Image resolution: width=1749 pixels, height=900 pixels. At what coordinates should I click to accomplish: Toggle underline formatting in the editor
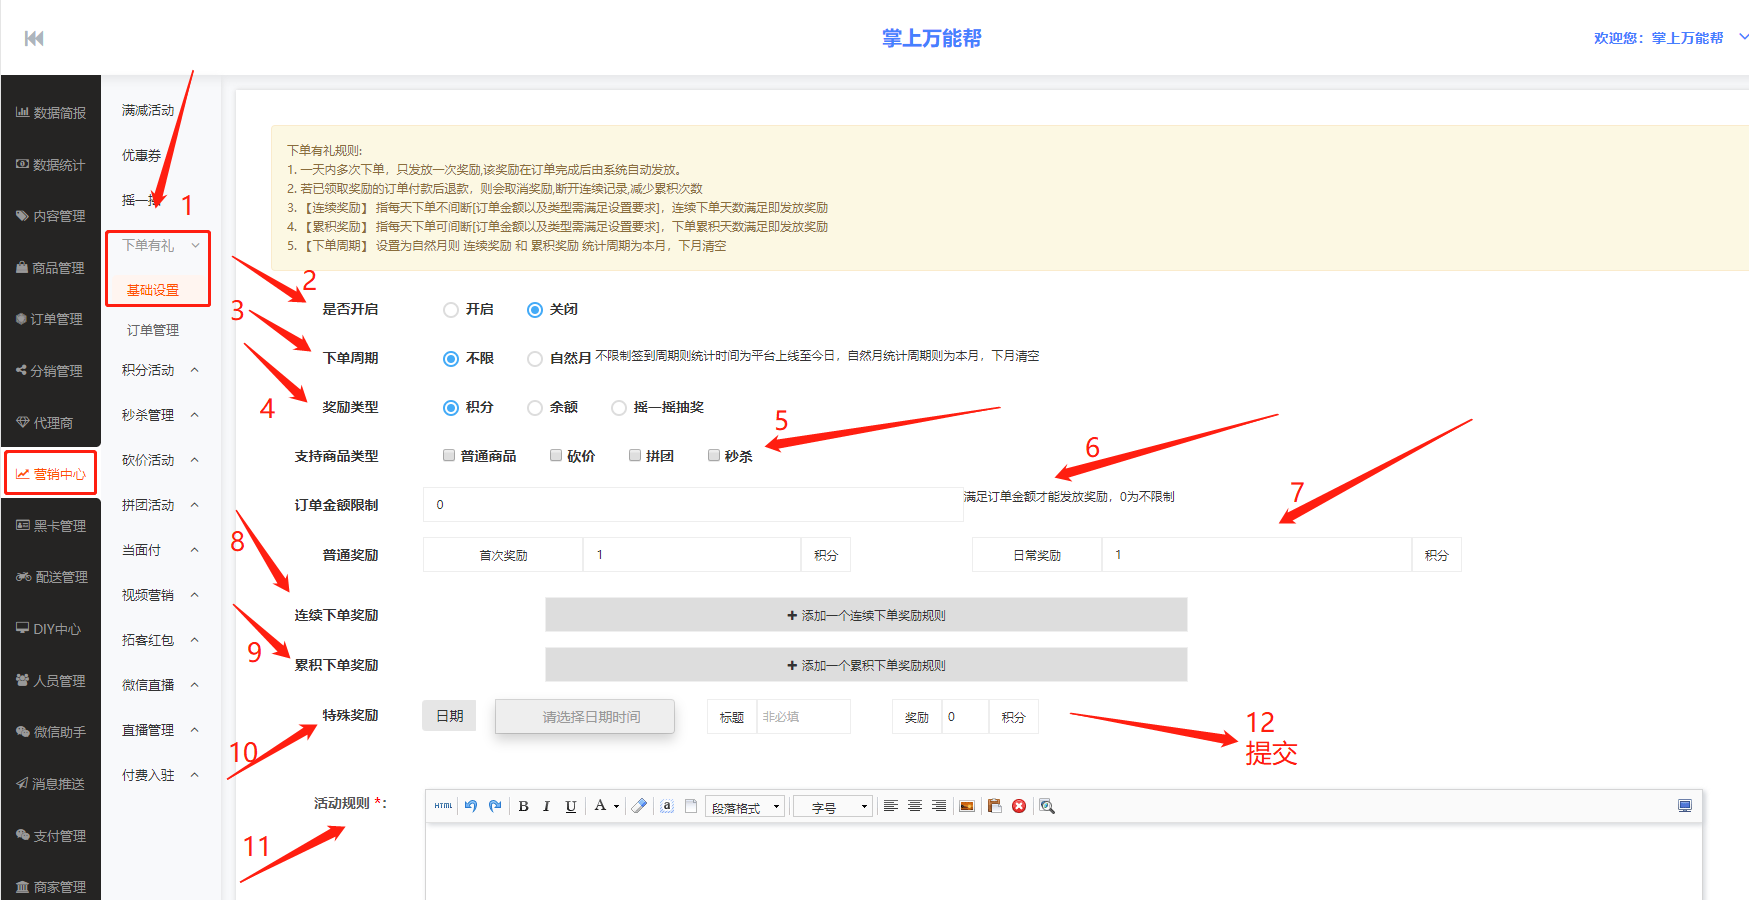pos(570,806)
